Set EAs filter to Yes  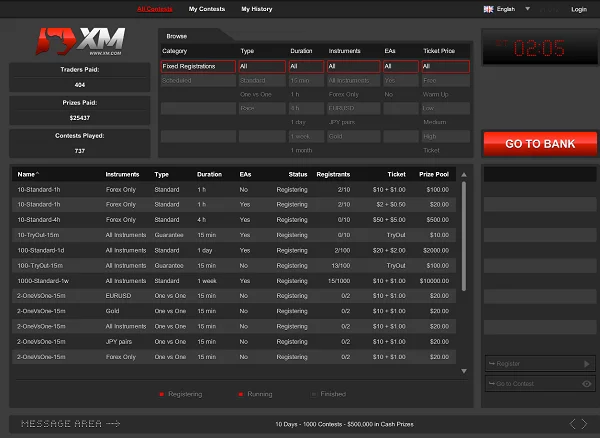(x=401, y=80)
